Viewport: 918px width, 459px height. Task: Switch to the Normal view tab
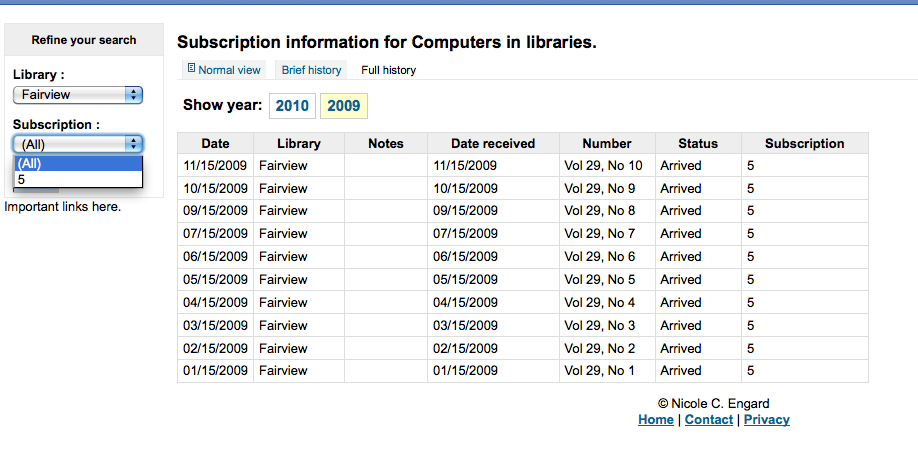[229, 70]
